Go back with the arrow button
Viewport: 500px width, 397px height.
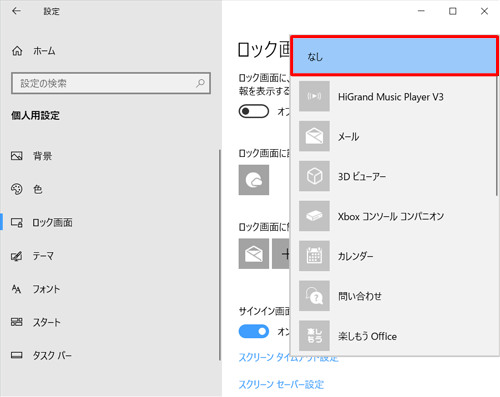coord(16,11)
